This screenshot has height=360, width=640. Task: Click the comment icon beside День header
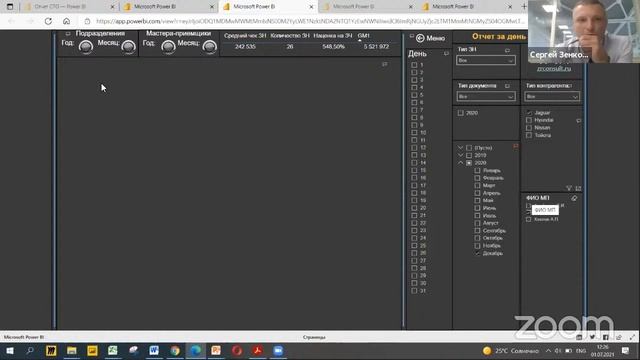click(x=446, y=53)
